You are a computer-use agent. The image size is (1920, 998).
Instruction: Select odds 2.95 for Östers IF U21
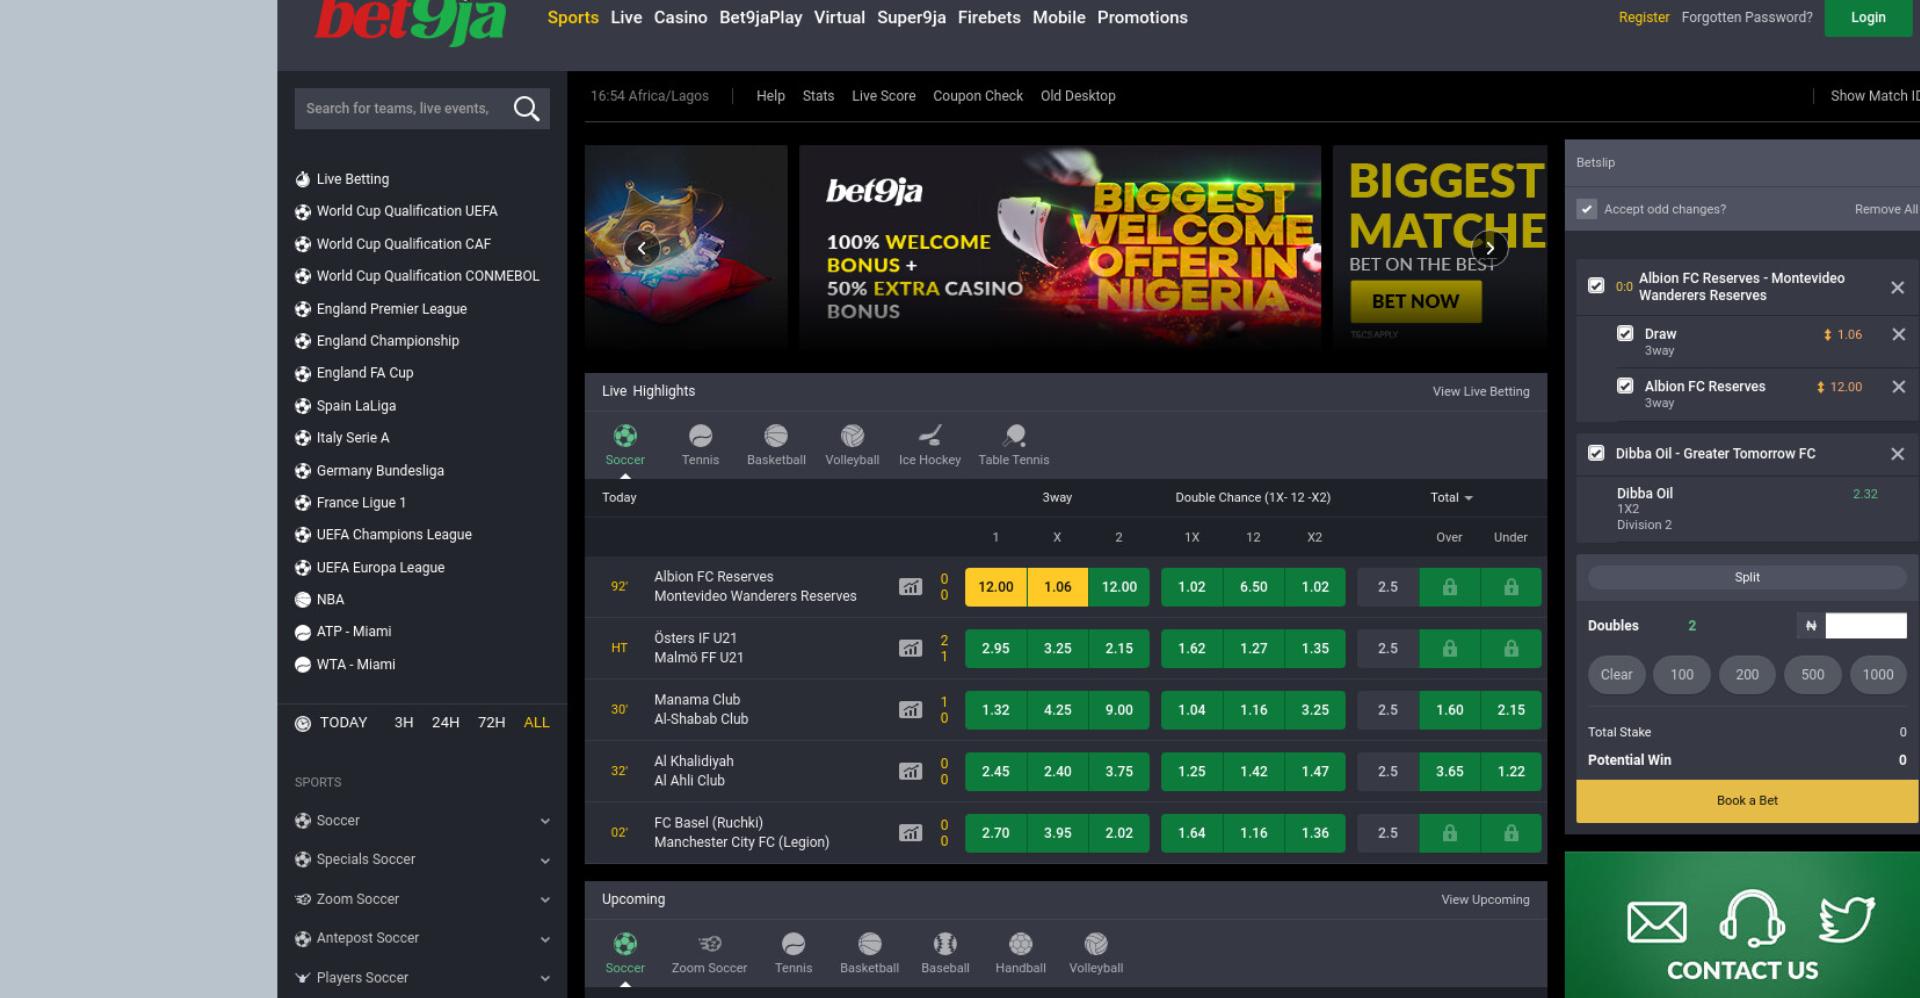995,648
